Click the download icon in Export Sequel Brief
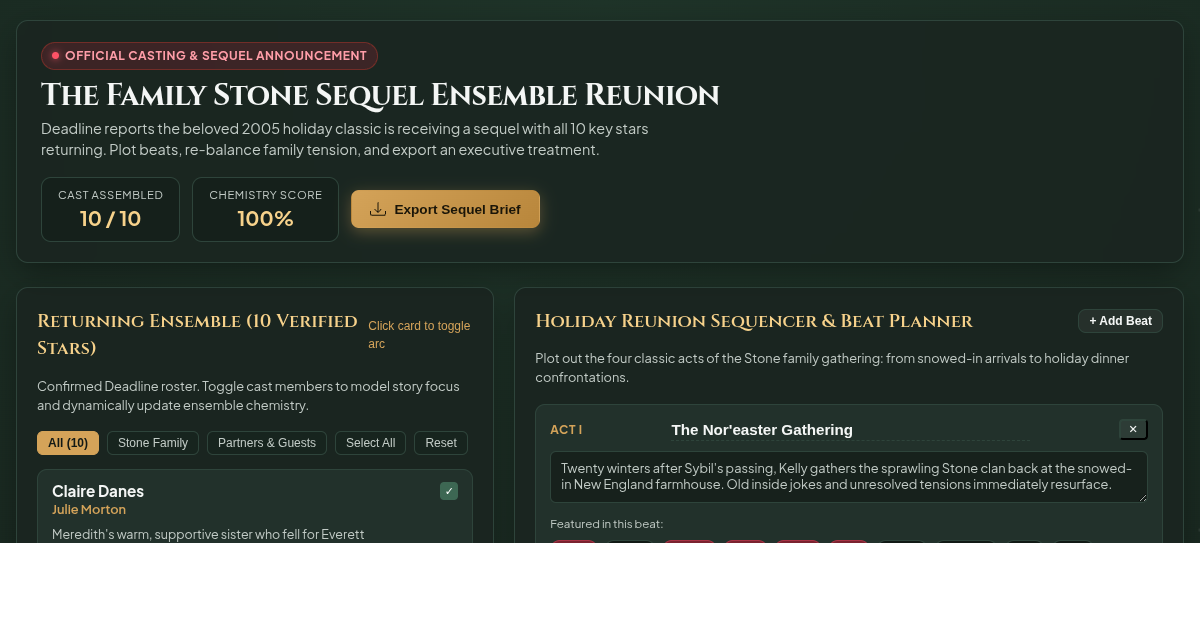 [x=378, y=209]
